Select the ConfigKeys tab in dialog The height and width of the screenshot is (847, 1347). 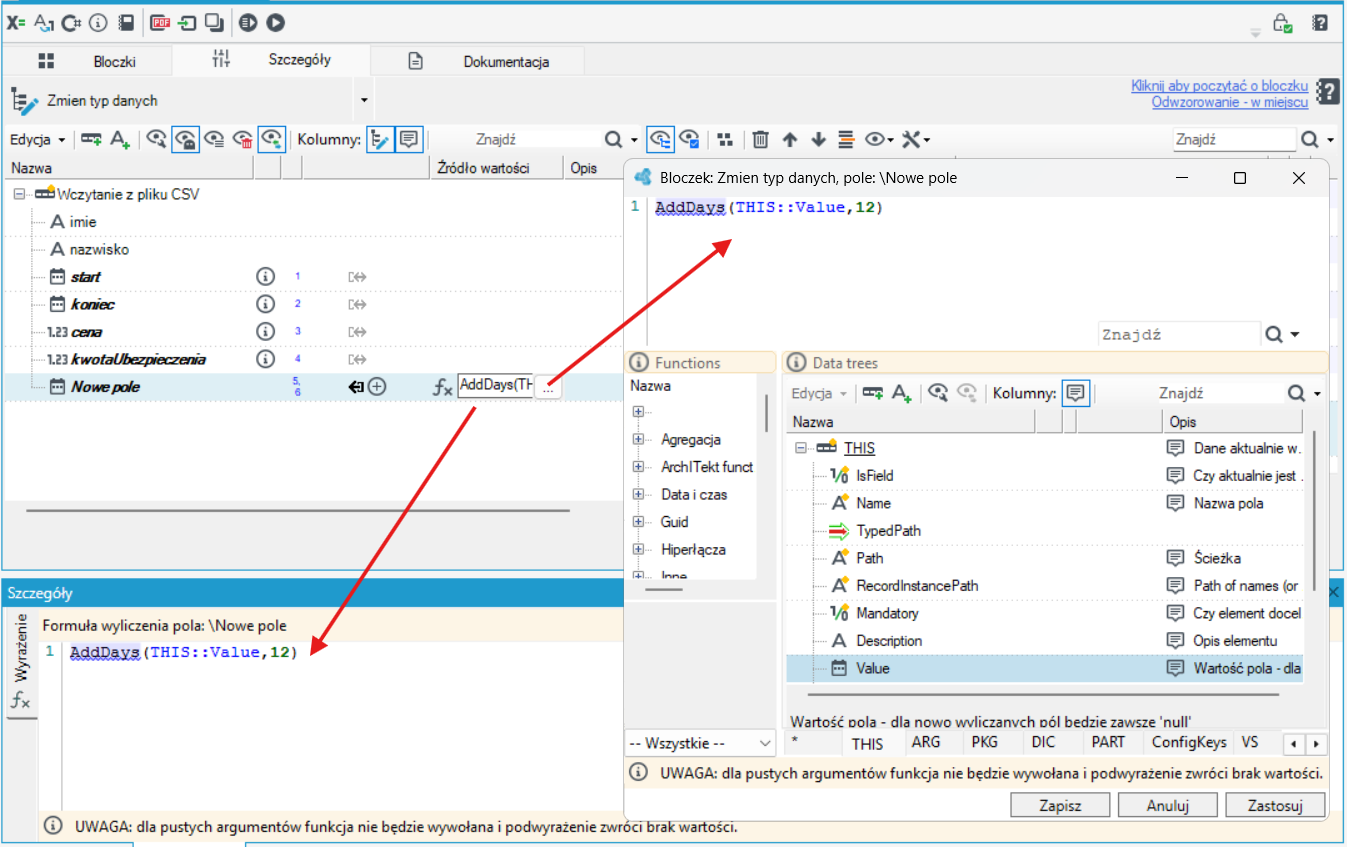click(x=1189, y=742)
